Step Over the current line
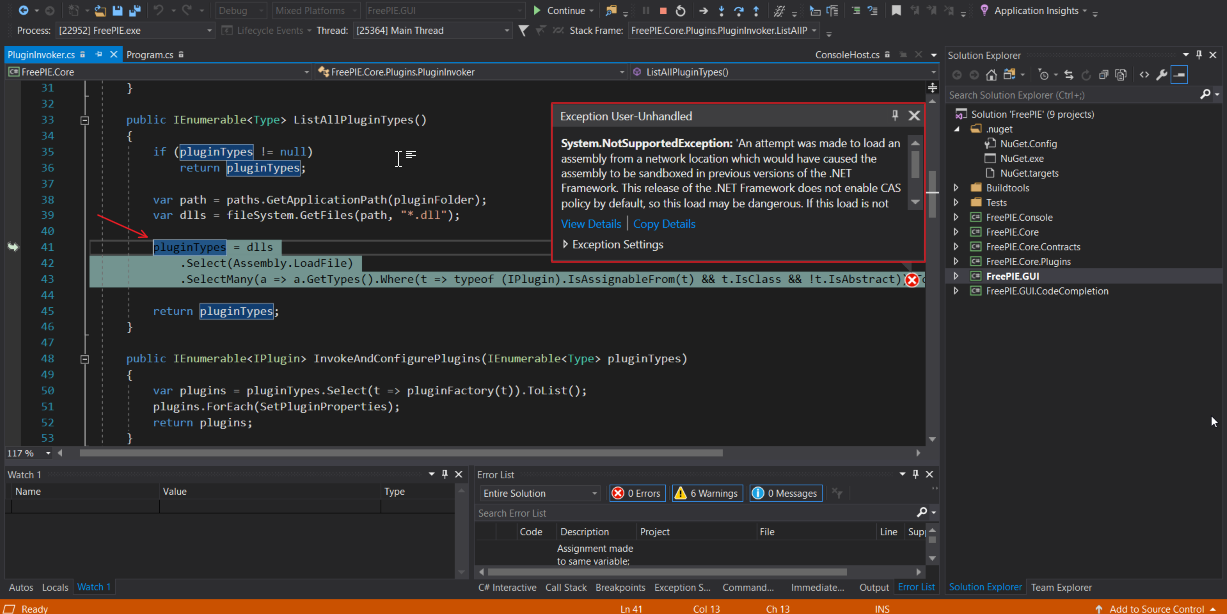Image resolution: width=1227 pixels, height=614 pixels. [740, 10]
